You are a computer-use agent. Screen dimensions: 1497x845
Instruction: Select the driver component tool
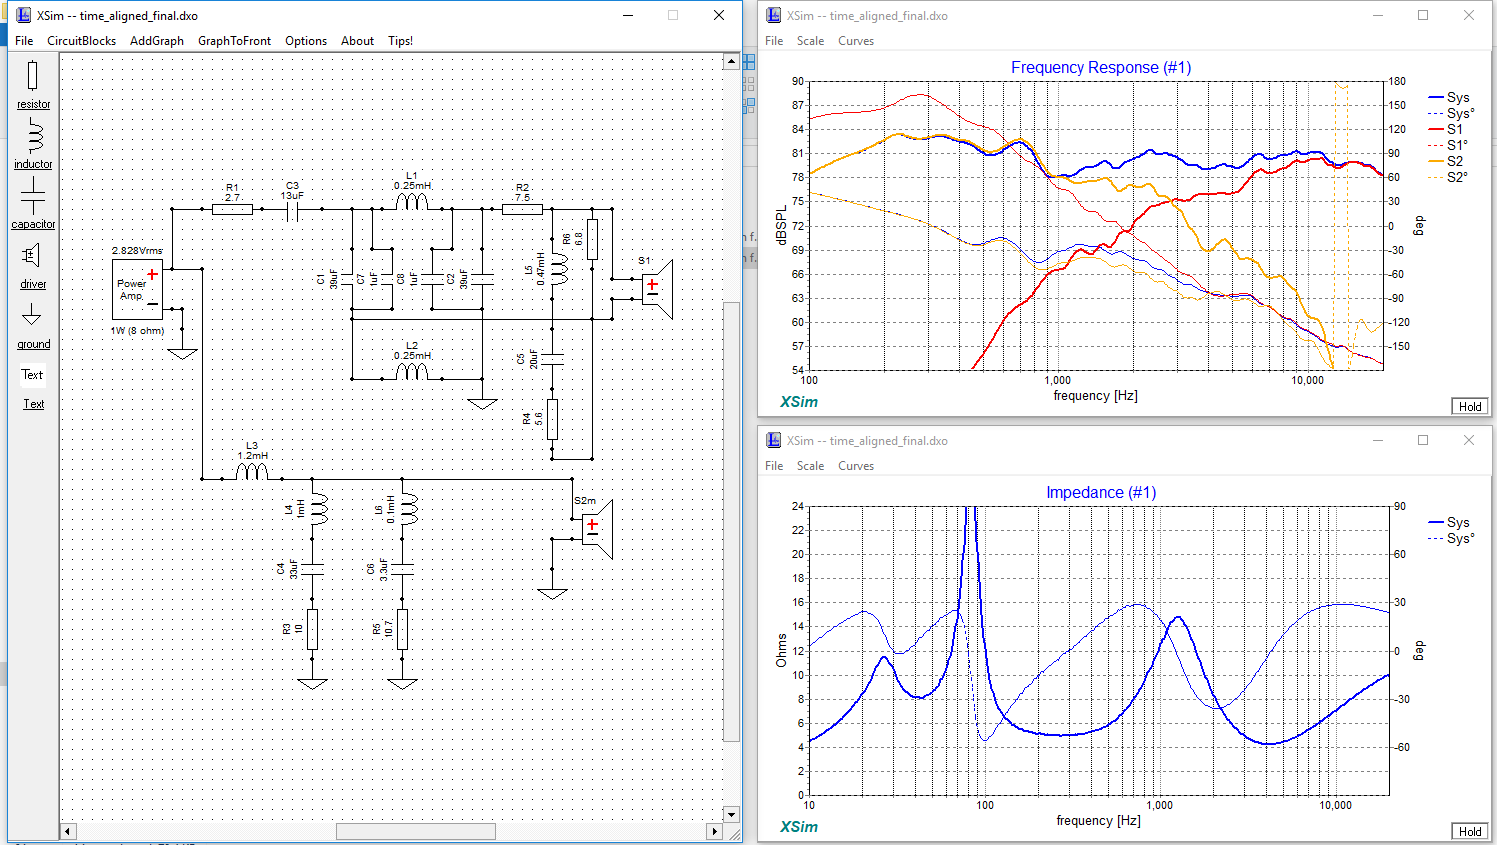point(33,264)
